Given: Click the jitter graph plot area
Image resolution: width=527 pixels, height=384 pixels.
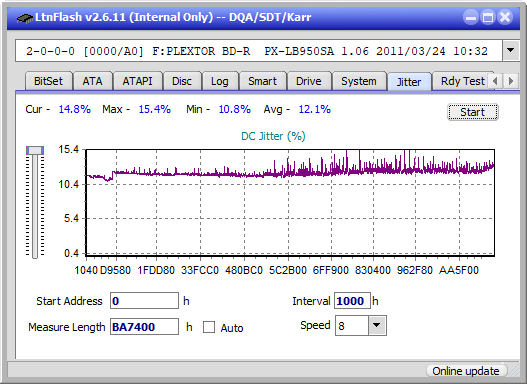Looking at the screenshot, I should tap(290, 203).
